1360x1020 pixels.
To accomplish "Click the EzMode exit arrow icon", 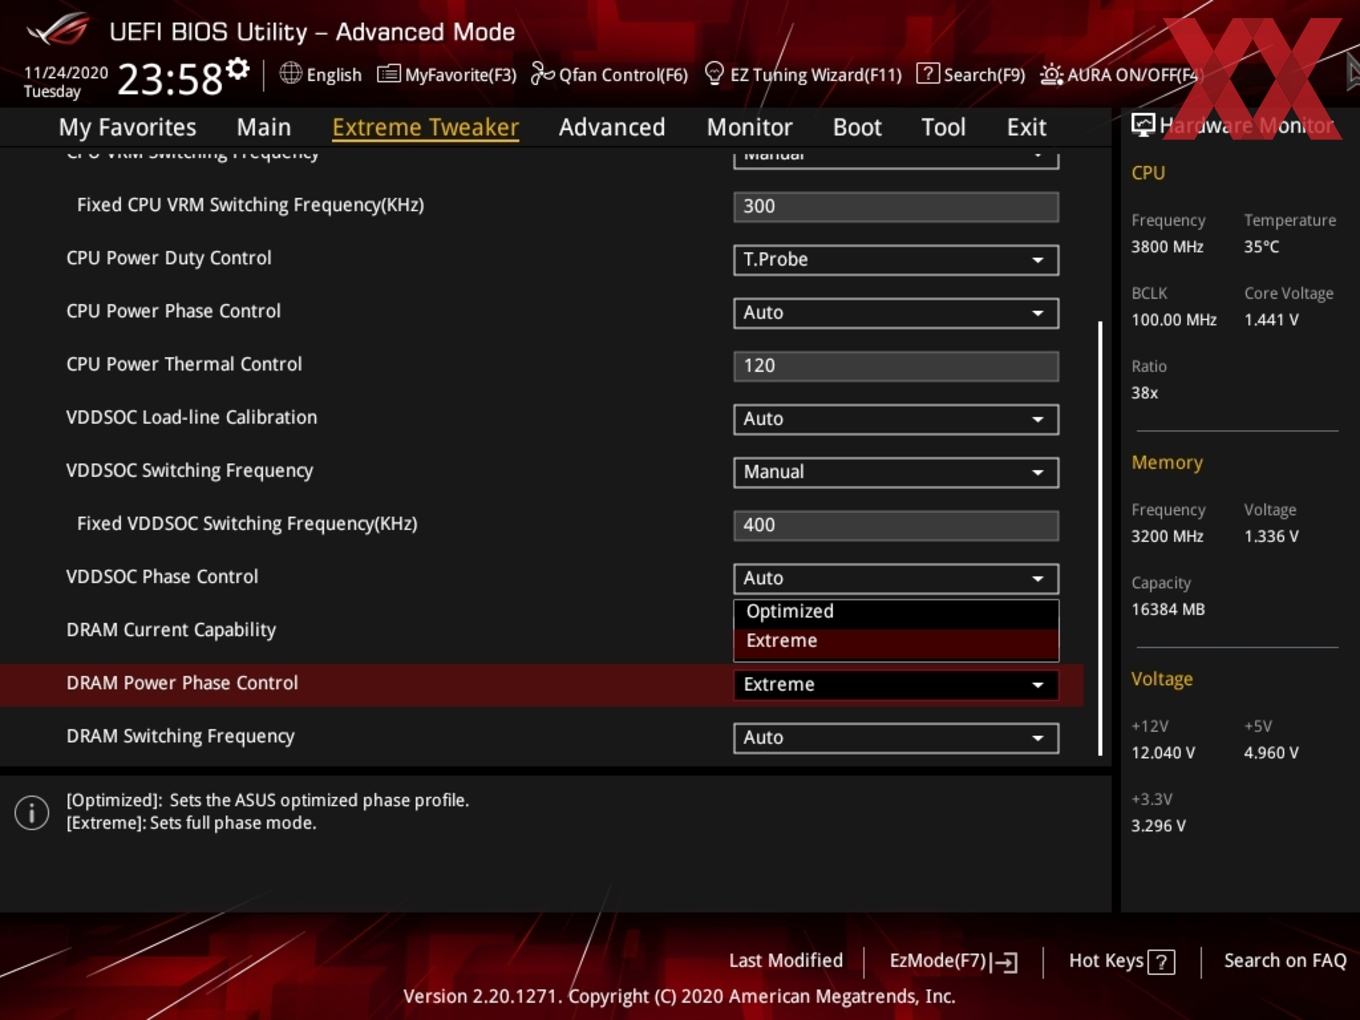I will click(1005, 962).
